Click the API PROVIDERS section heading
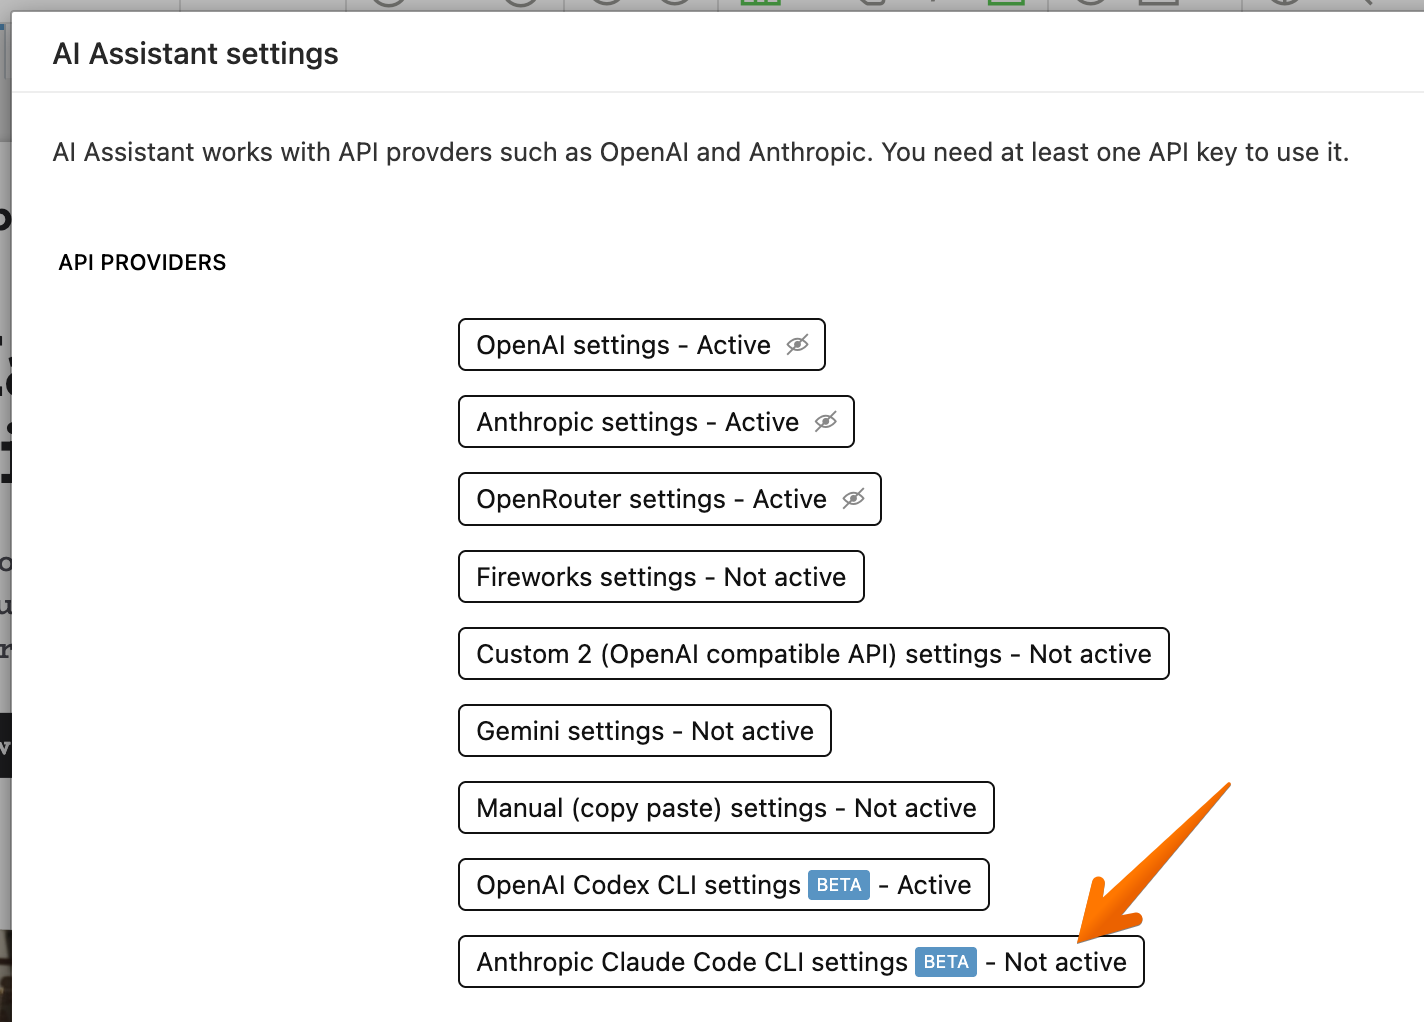The height and width of the screenshot is (1022, 1424). point(142,263)
